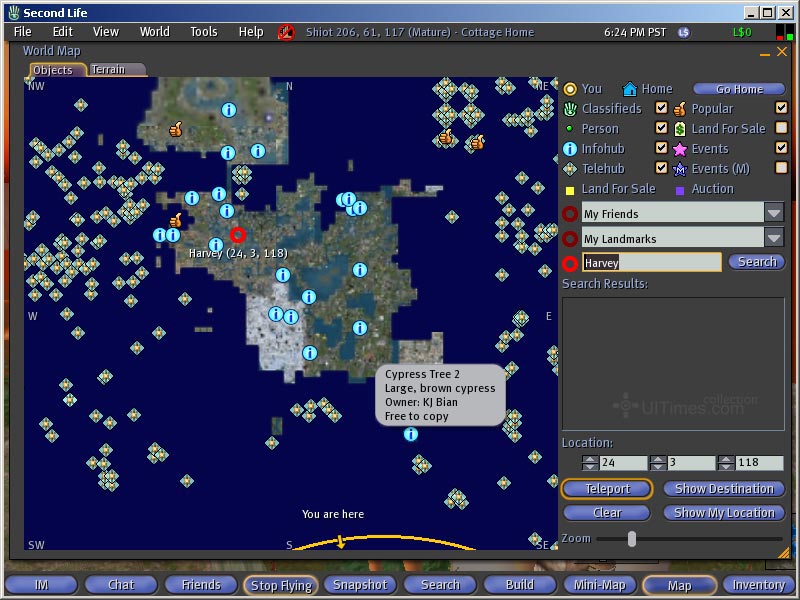Enable the Land For Sale checkbox
This screenshot has width=800, height=600.
point(781,128)
